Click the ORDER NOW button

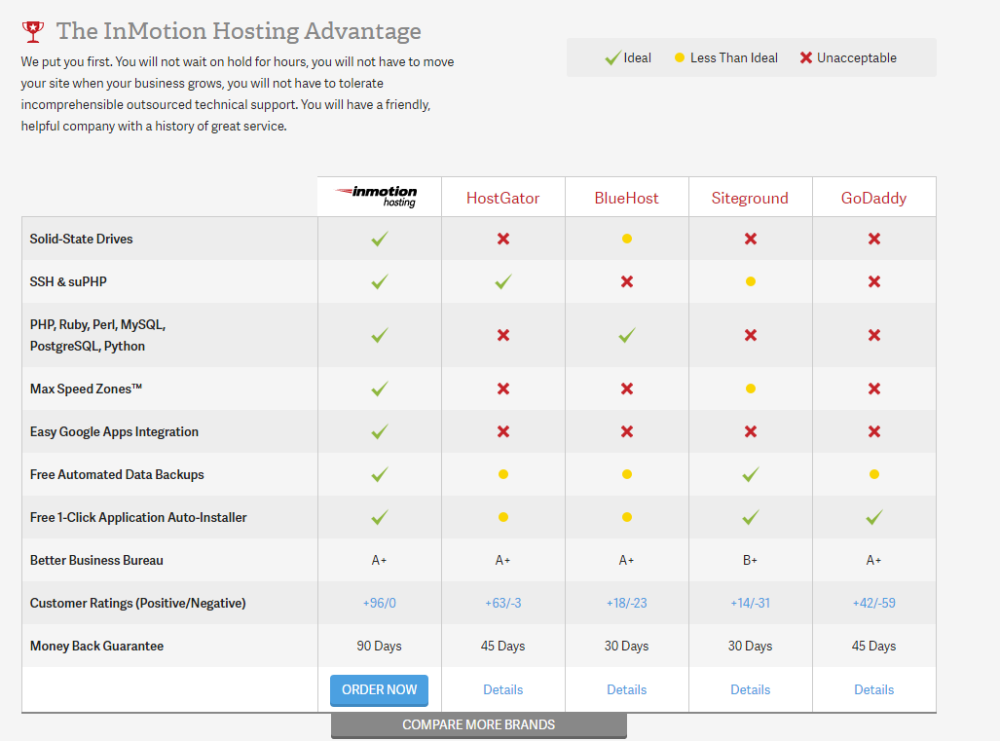(379, 690)
